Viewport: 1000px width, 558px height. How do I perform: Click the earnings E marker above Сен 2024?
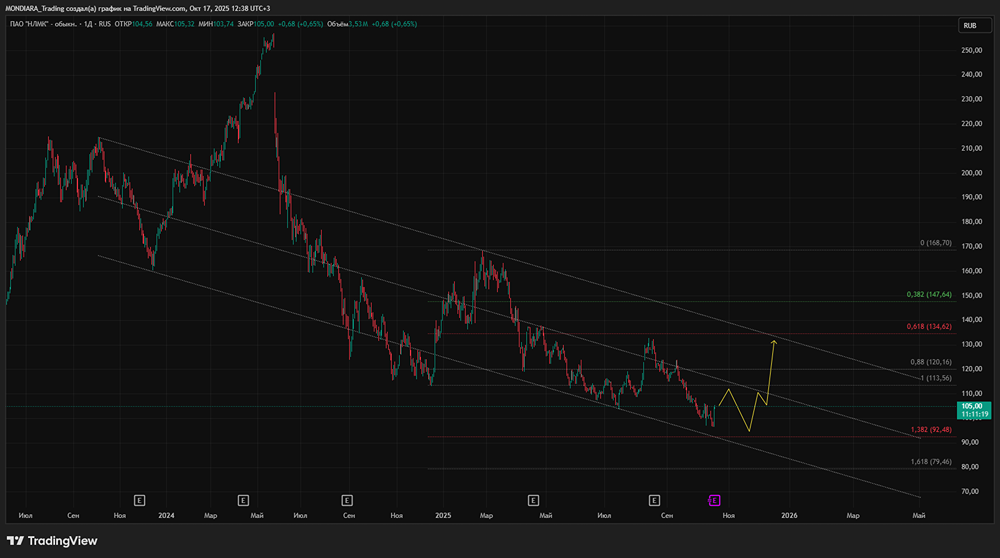[347, 498]
